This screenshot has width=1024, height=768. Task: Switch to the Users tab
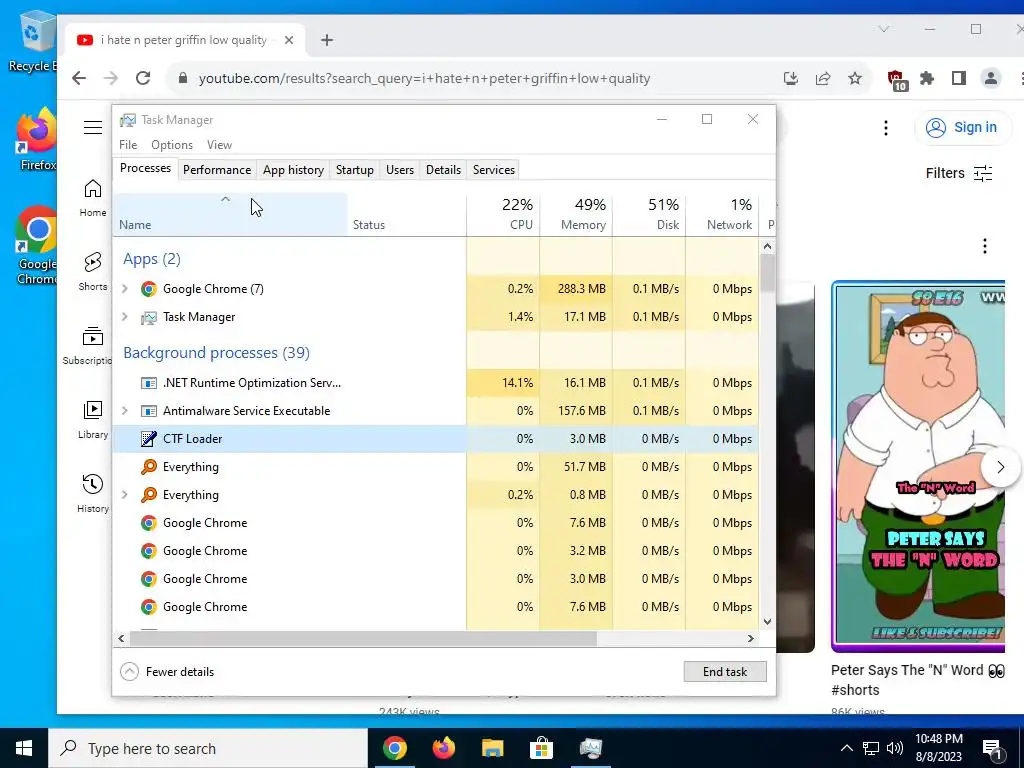point(400,170)
